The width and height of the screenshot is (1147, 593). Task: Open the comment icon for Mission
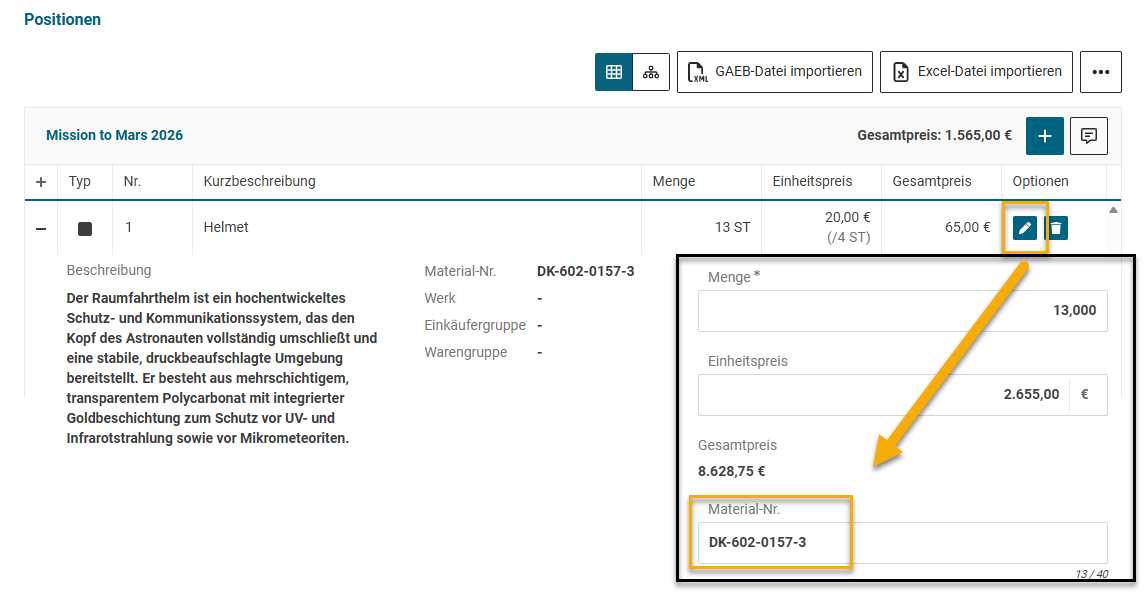tap(1089, 136)
